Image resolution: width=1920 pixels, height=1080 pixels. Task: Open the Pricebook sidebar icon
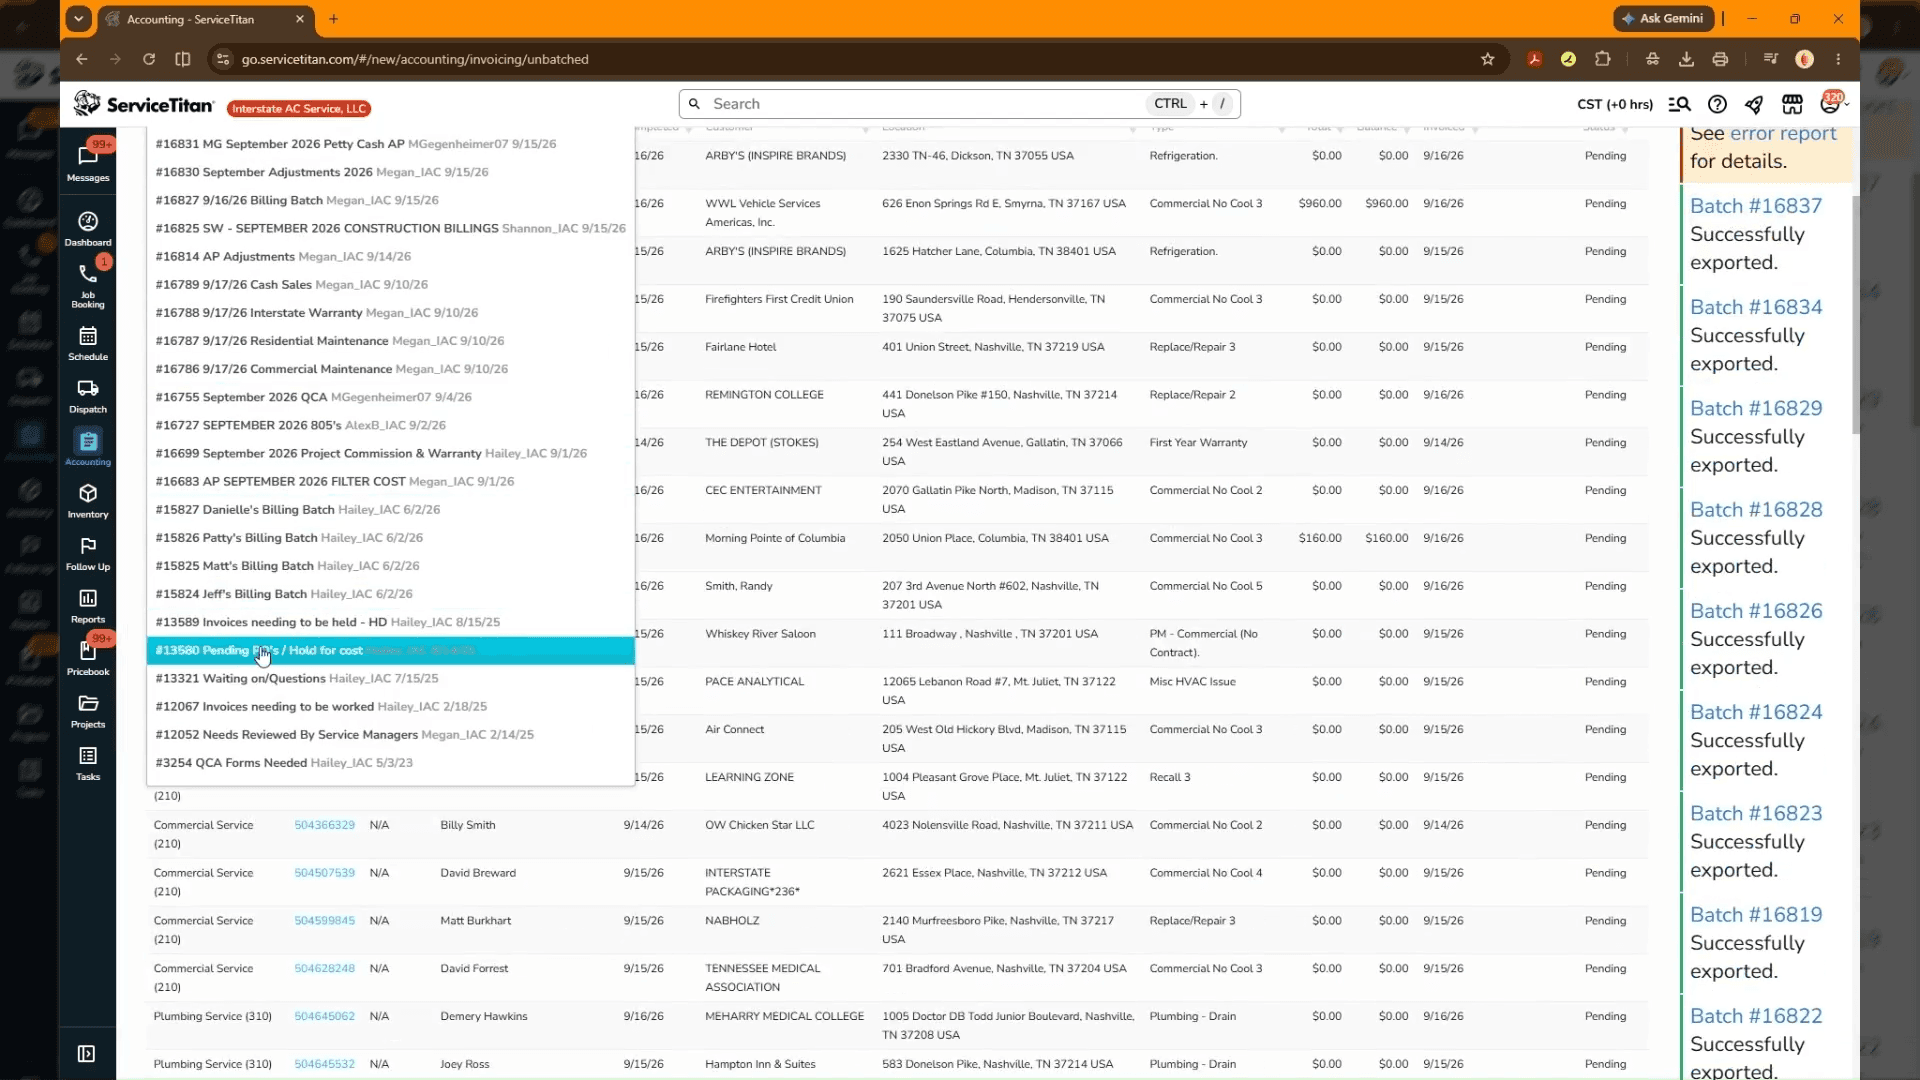tap(88, 658)
